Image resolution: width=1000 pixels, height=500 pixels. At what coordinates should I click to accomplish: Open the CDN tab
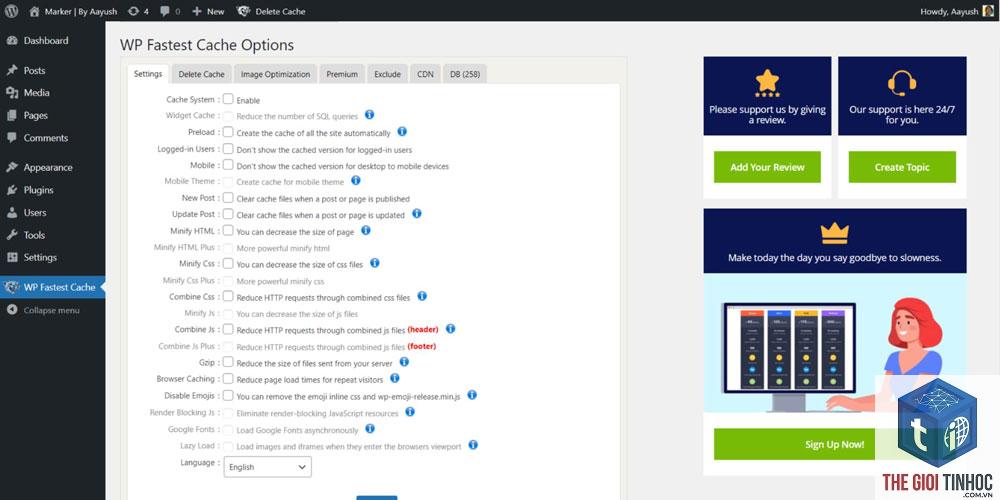point(425,74)
